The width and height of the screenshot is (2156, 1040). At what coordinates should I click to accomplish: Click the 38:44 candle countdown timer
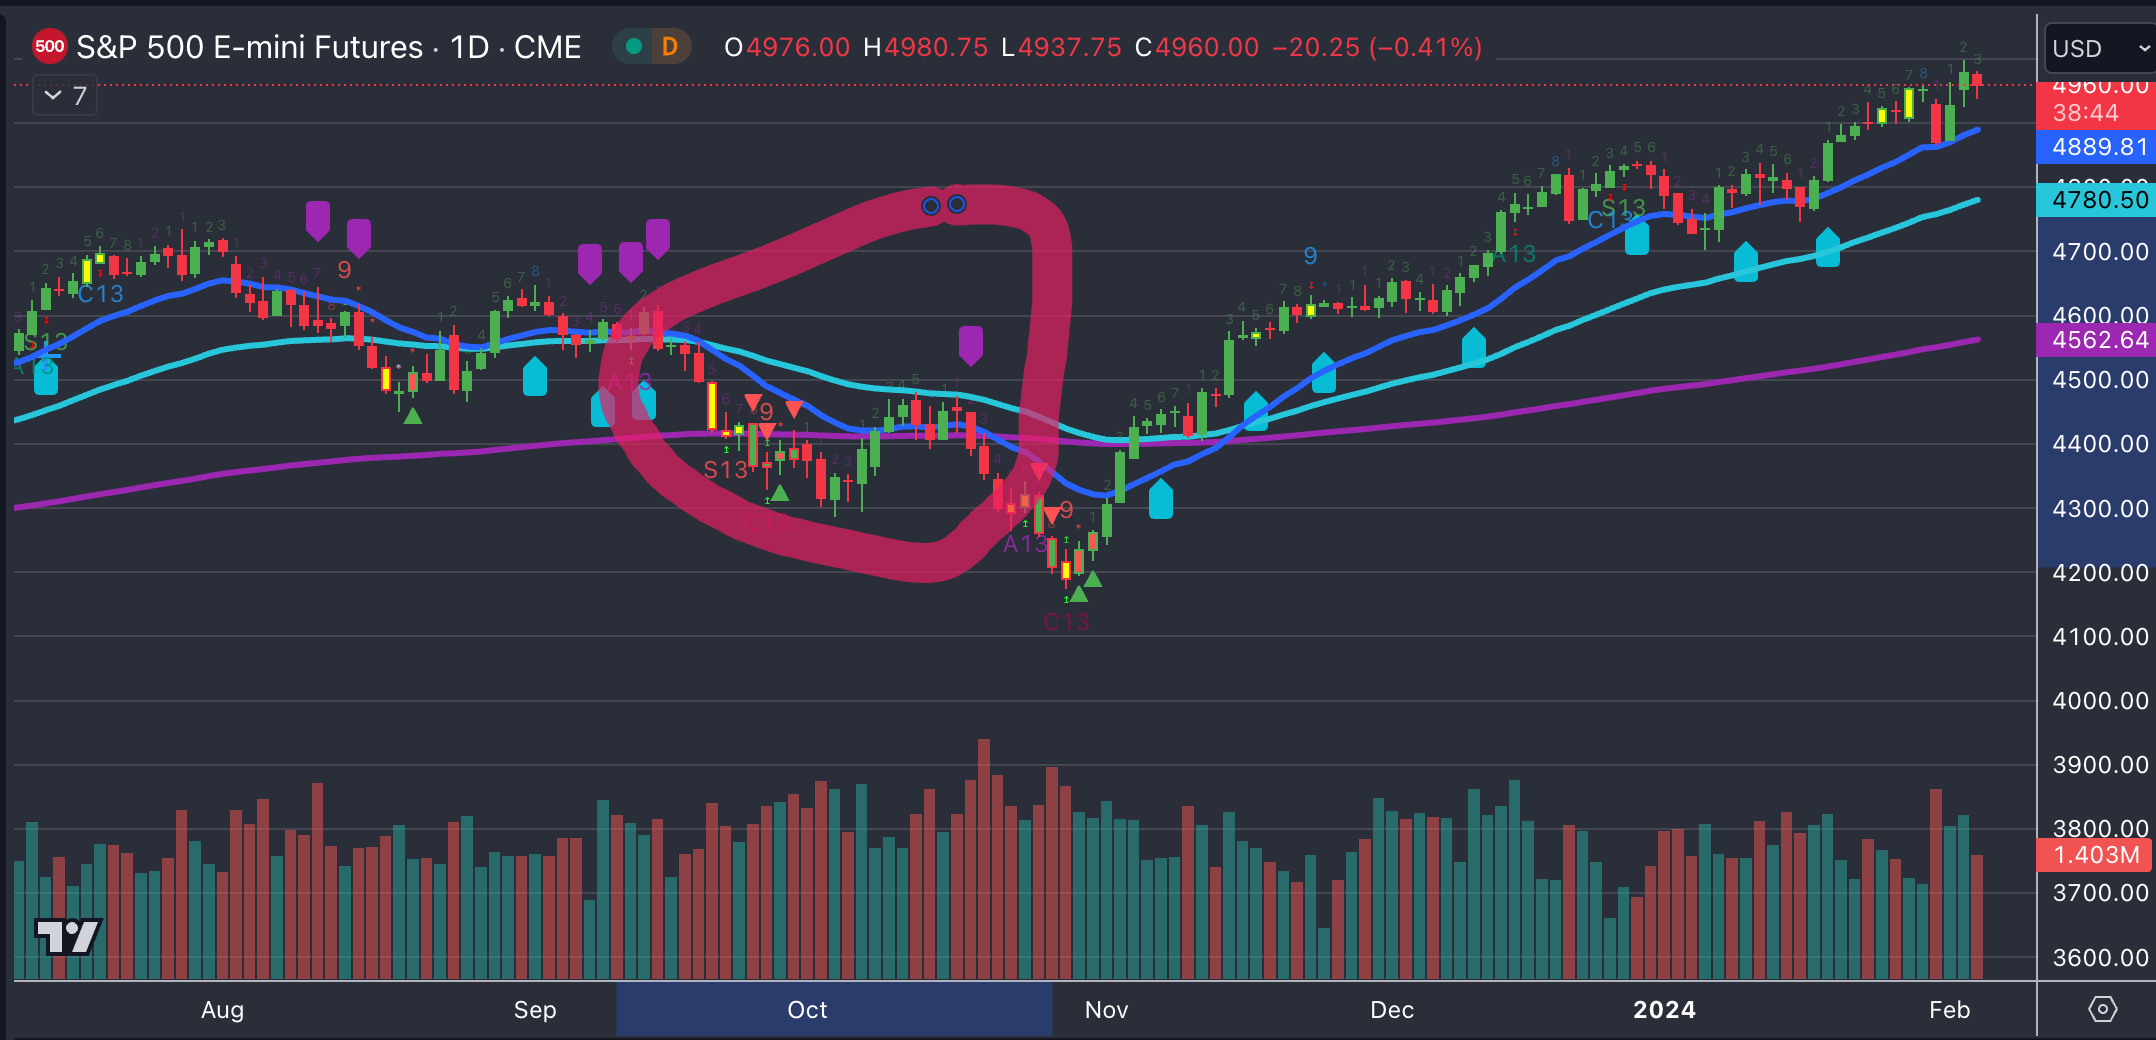pos(2095,114)
